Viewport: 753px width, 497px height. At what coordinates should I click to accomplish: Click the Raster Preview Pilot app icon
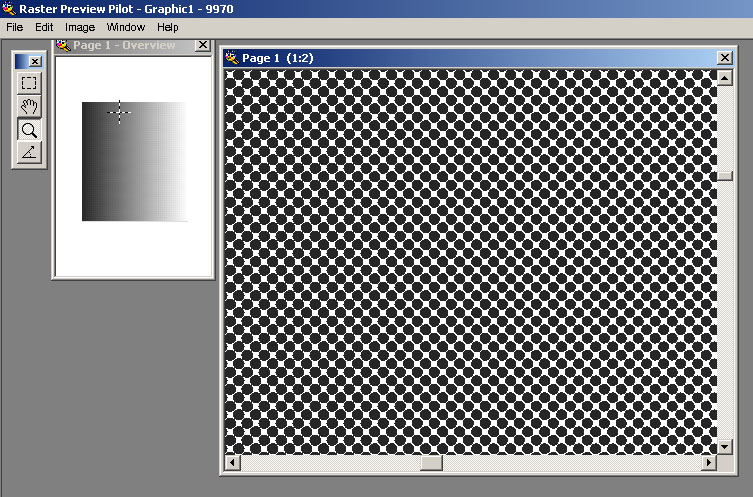click(9, 9)
